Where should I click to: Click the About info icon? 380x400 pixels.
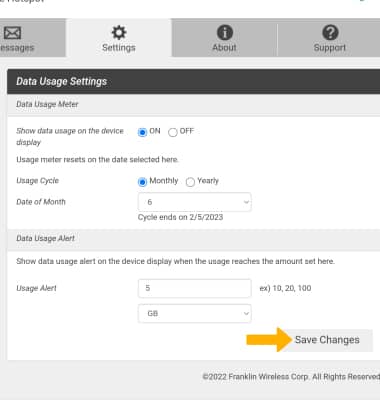point(225,33)
